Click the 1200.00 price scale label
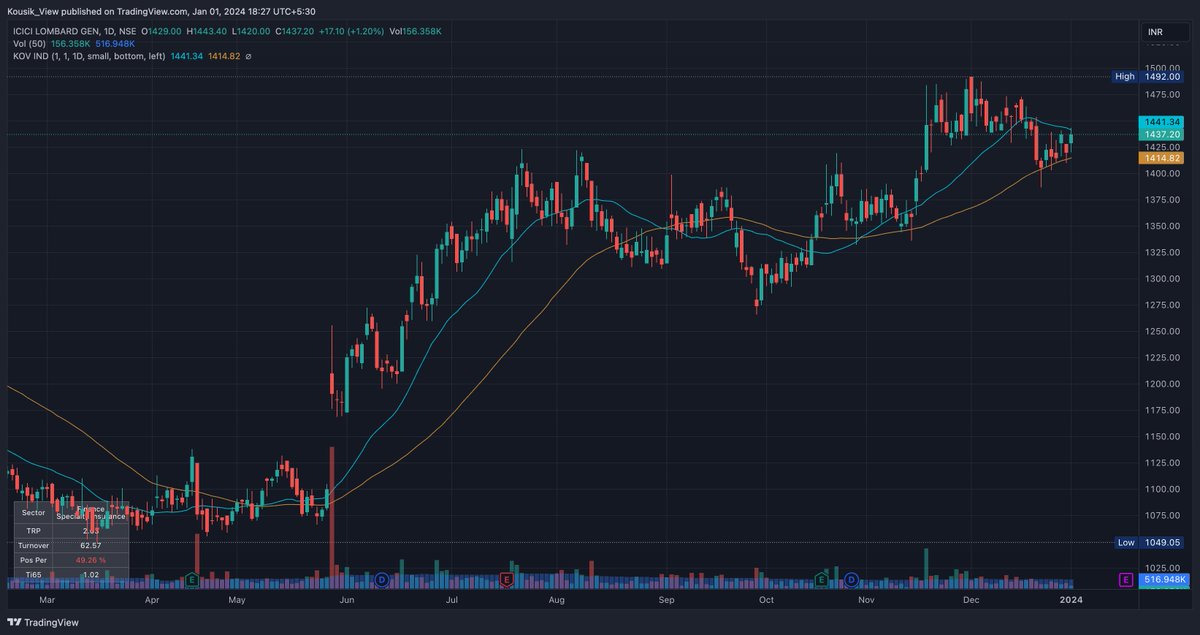 click(1160, 383)
